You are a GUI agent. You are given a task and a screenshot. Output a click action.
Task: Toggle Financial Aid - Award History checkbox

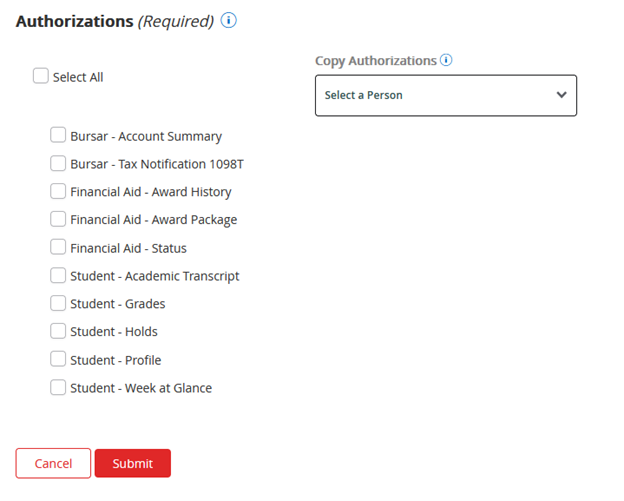point(58,191)
